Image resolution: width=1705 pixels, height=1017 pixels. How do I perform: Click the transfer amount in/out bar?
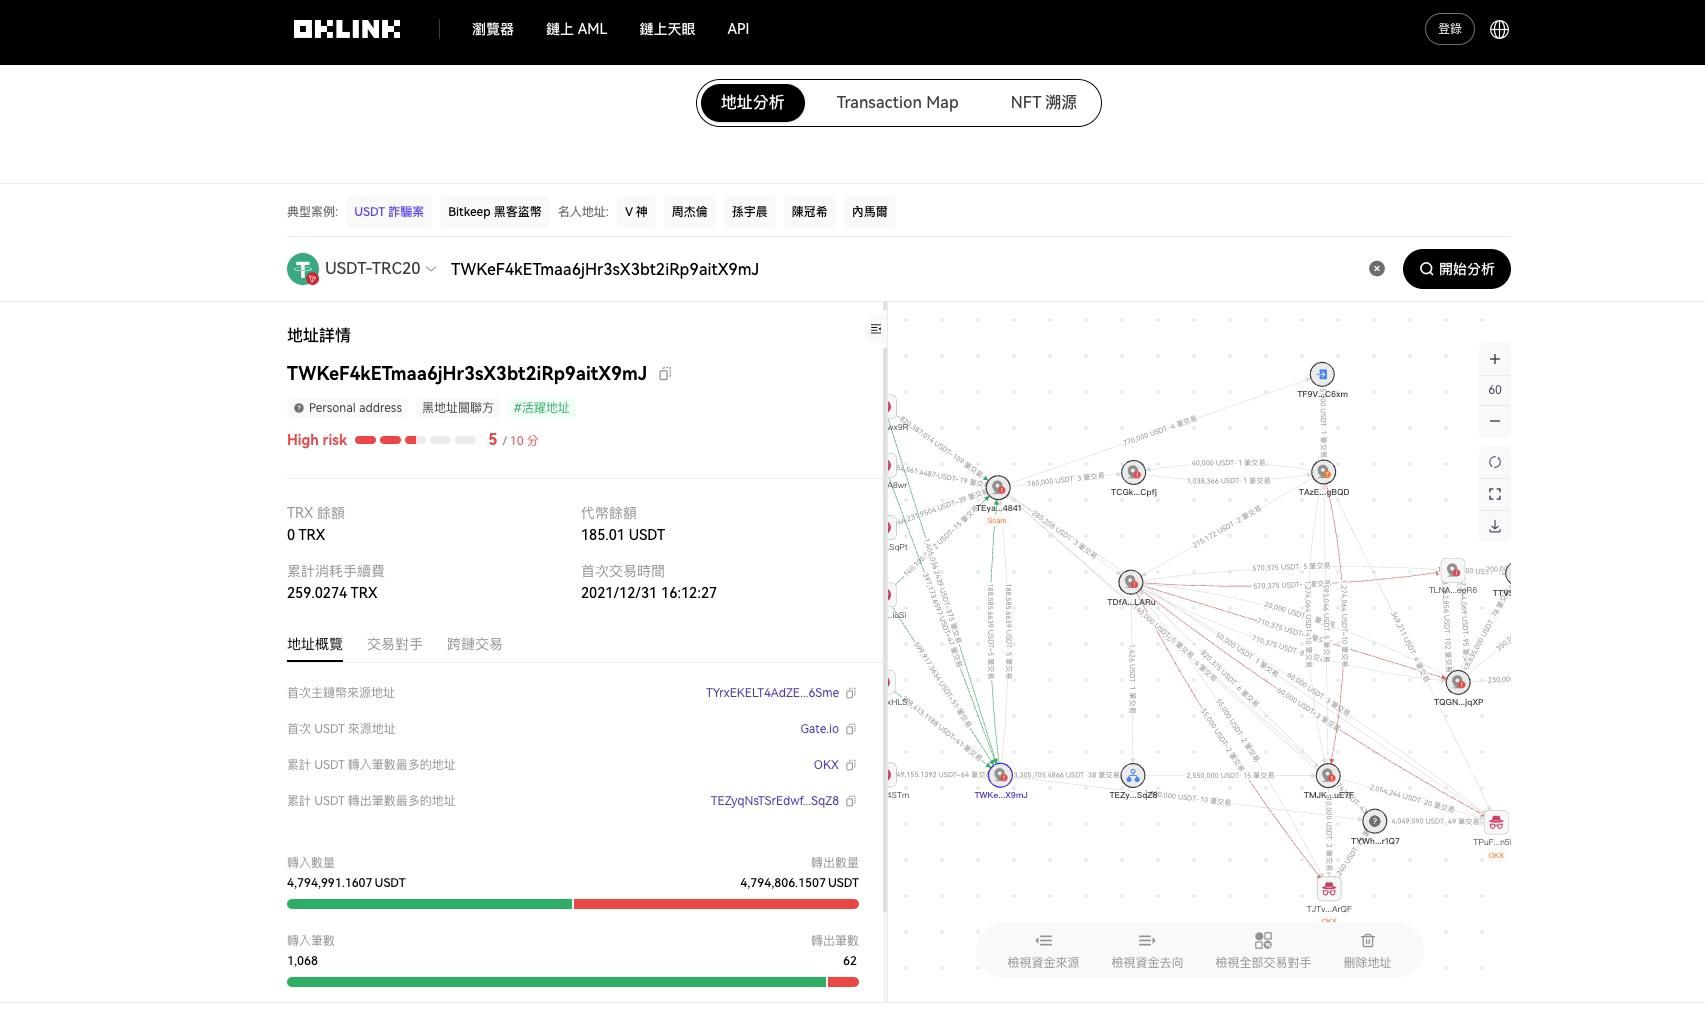[573, 904]
